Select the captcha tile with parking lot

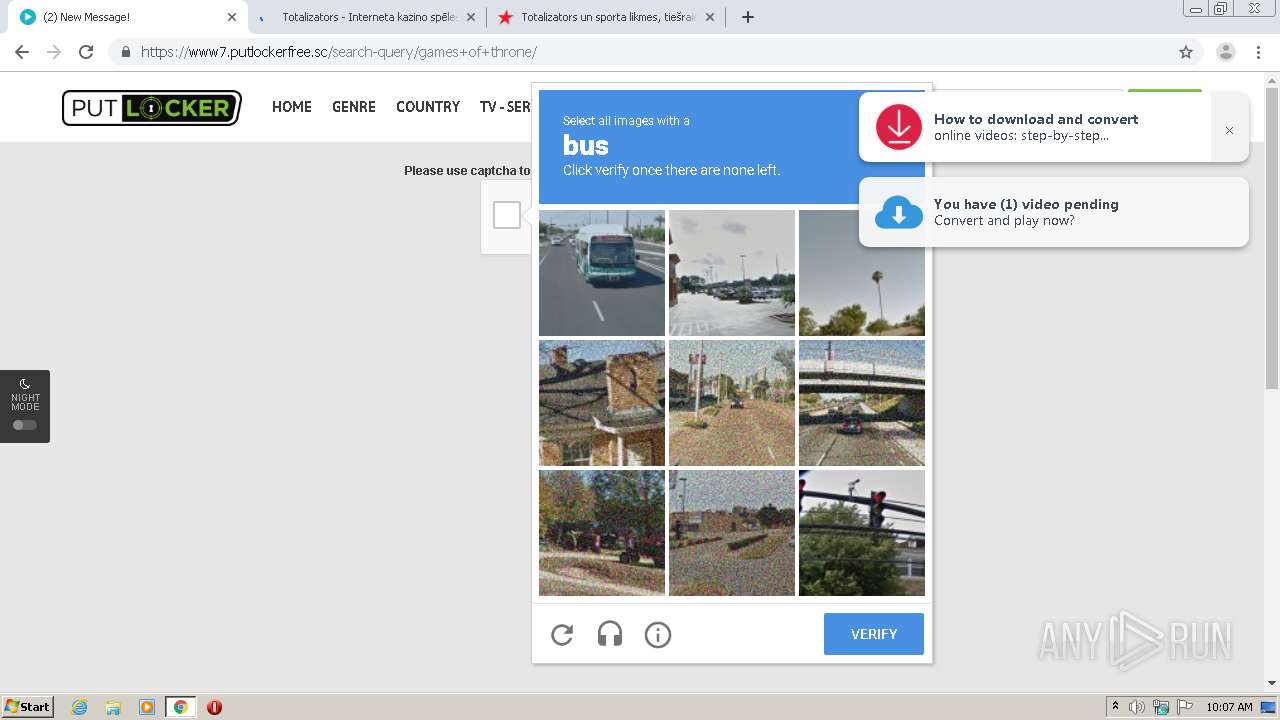pos(732,273)
